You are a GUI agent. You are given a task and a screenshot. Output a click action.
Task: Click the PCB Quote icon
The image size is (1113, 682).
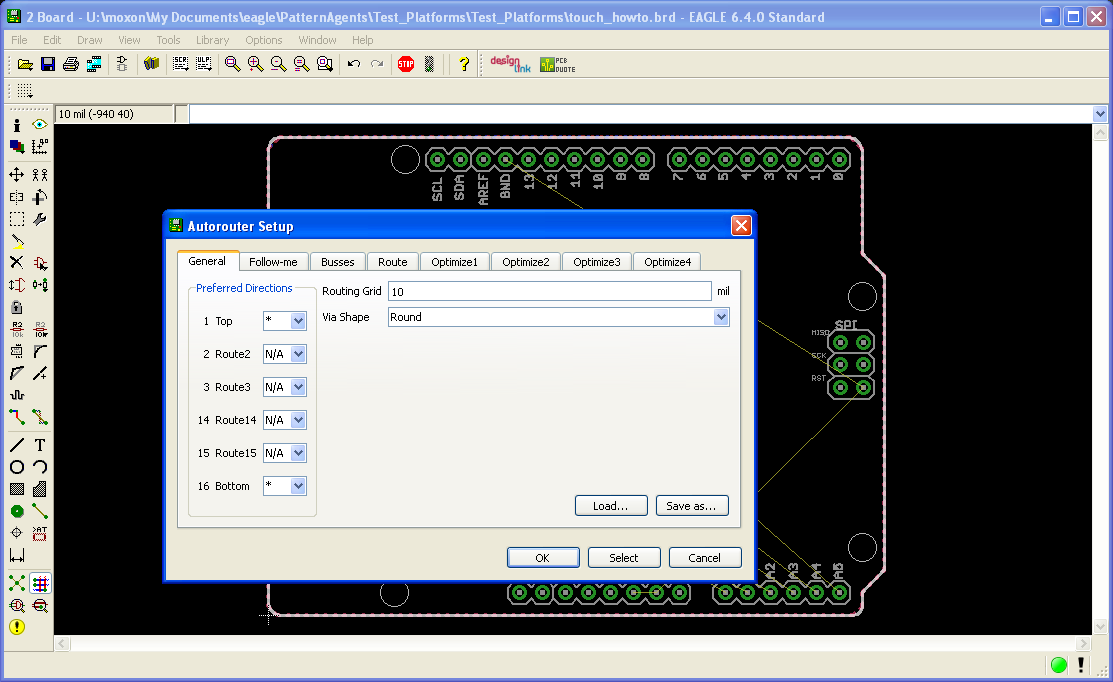point(558,65)
